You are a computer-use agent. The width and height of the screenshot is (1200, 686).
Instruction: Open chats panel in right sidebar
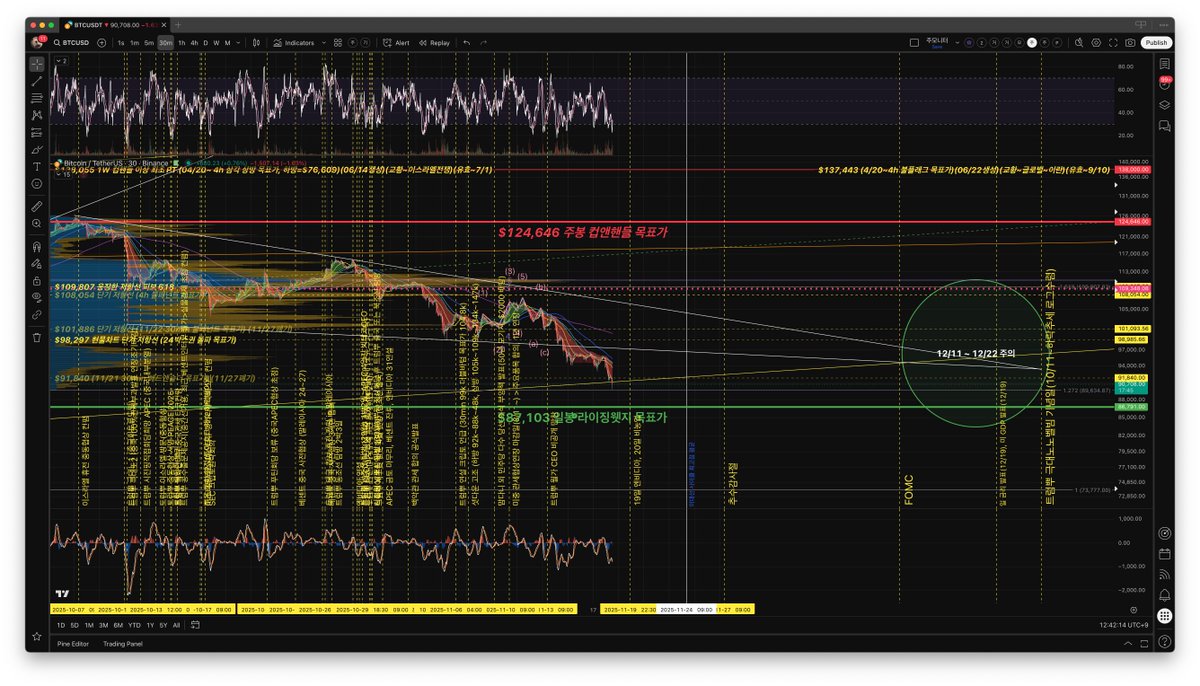[1165, 126]
